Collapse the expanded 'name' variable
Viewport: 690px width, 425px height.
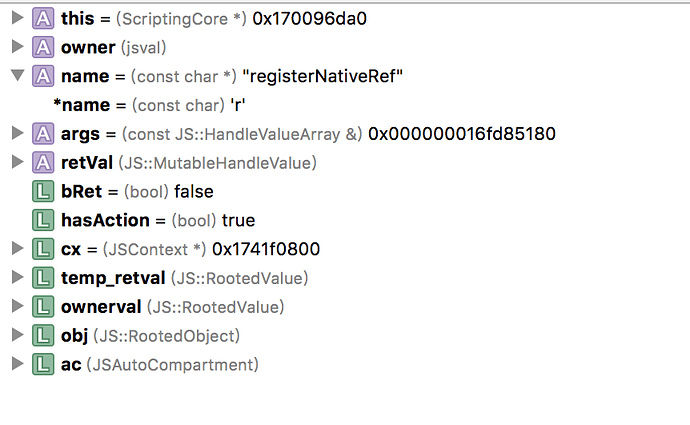16,76
